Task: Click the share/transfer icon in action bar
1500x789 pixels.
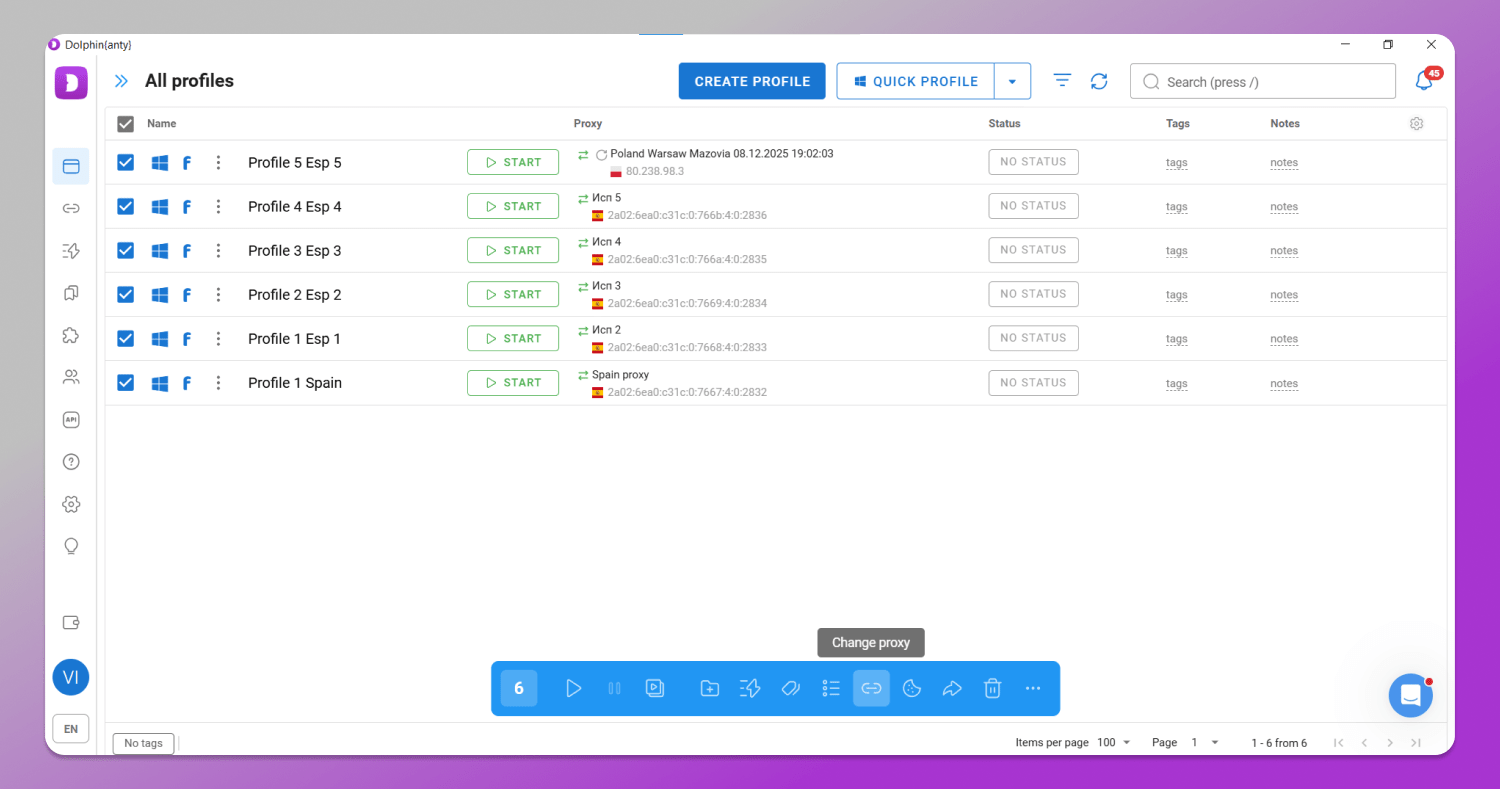Action: pyautogui.click(x=952, y=688)
